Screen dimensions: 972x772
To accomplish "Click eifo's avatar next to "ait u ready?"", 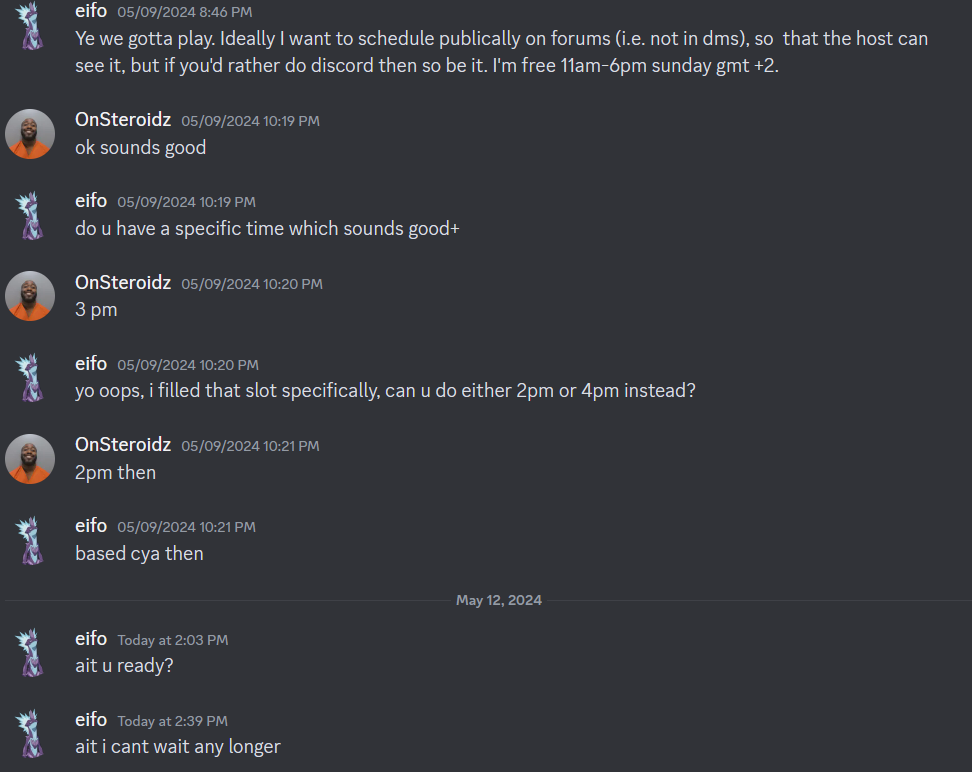I will point(30,652).
